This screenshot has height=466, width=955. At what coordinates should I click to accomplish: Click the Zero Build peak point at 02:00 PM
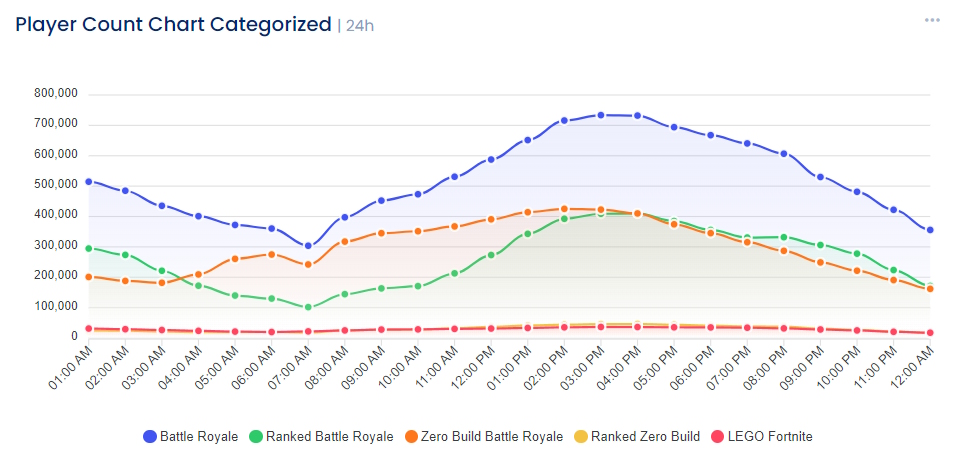[x=564, y=209]
